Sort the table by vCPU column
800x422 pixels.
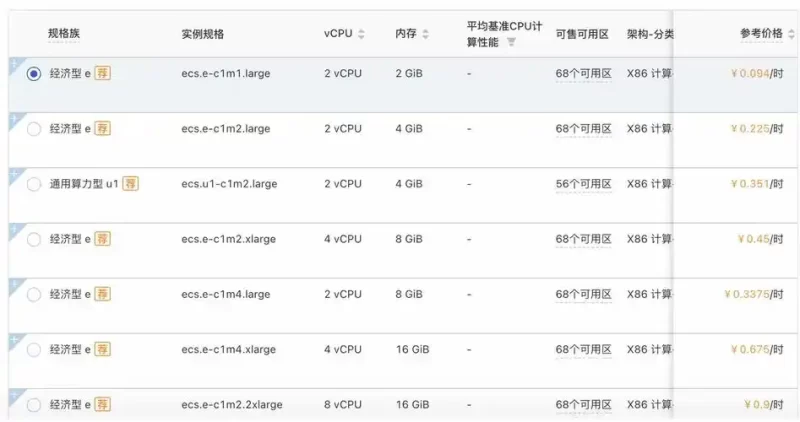point(361,34)
